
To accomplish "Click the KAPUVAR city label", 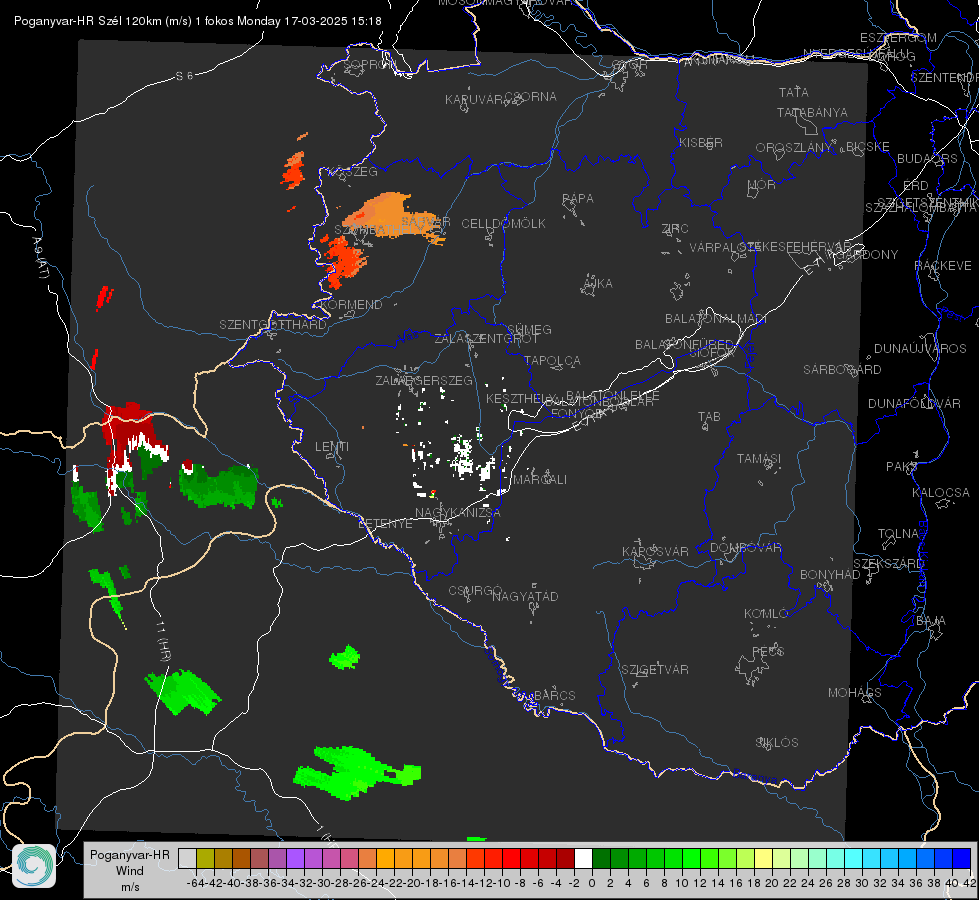I will [x=474, y=100].
